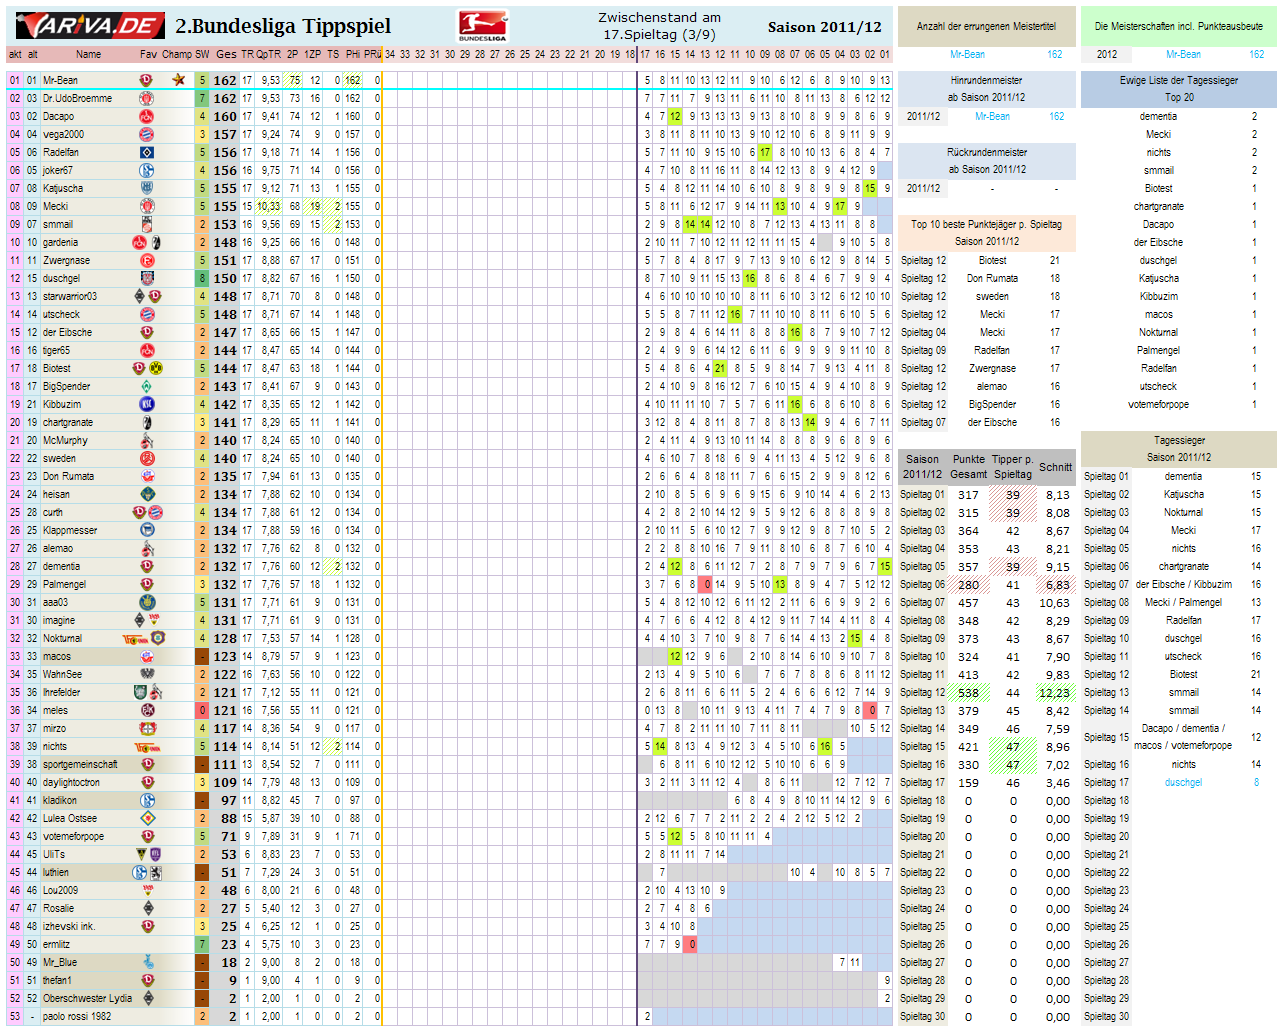Click the PHi column header

(352, 54)
